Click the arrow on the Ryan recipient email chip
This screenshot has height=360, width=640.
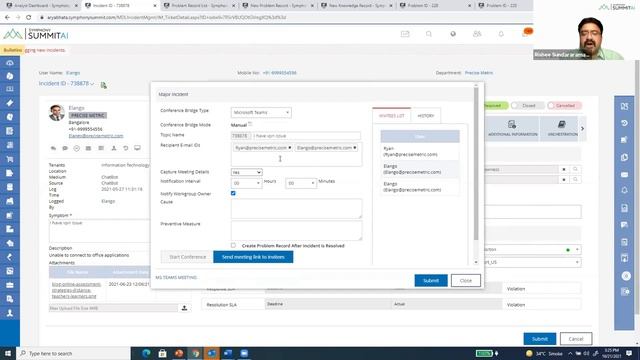pos(289,148)
